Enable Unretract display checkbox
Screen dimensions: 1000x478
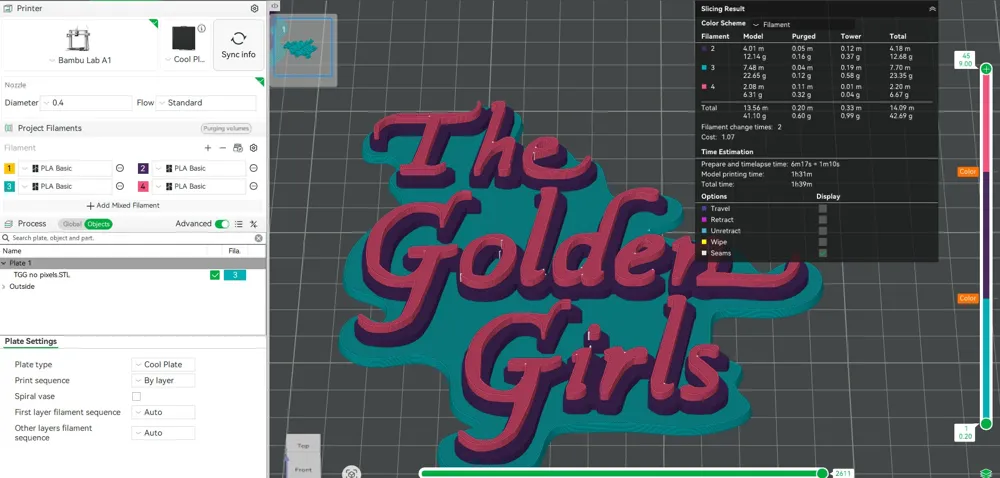[x=823, y=231]
